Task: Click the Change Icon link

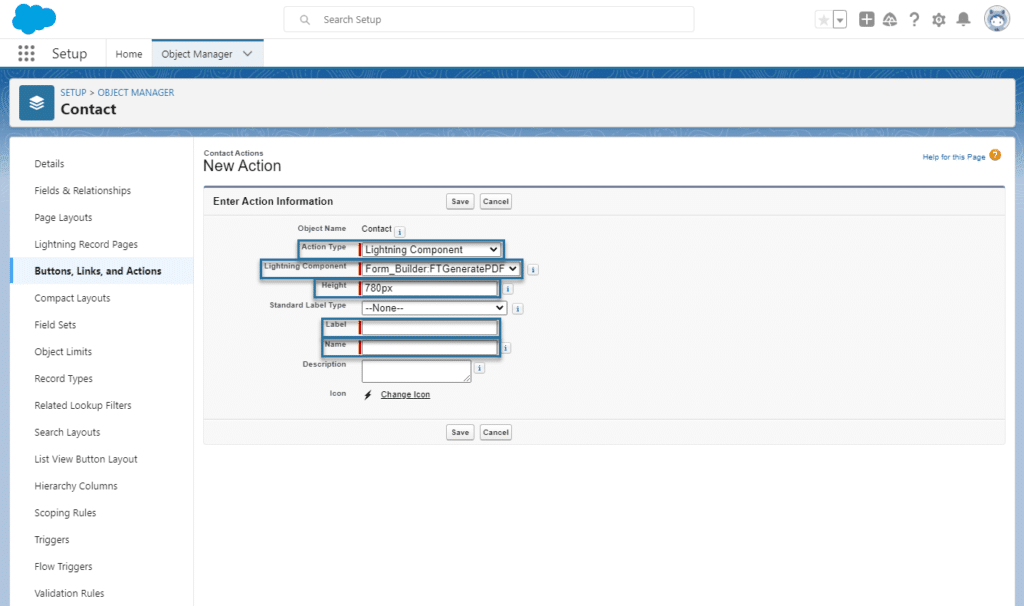Action: (x=405, y=395)
